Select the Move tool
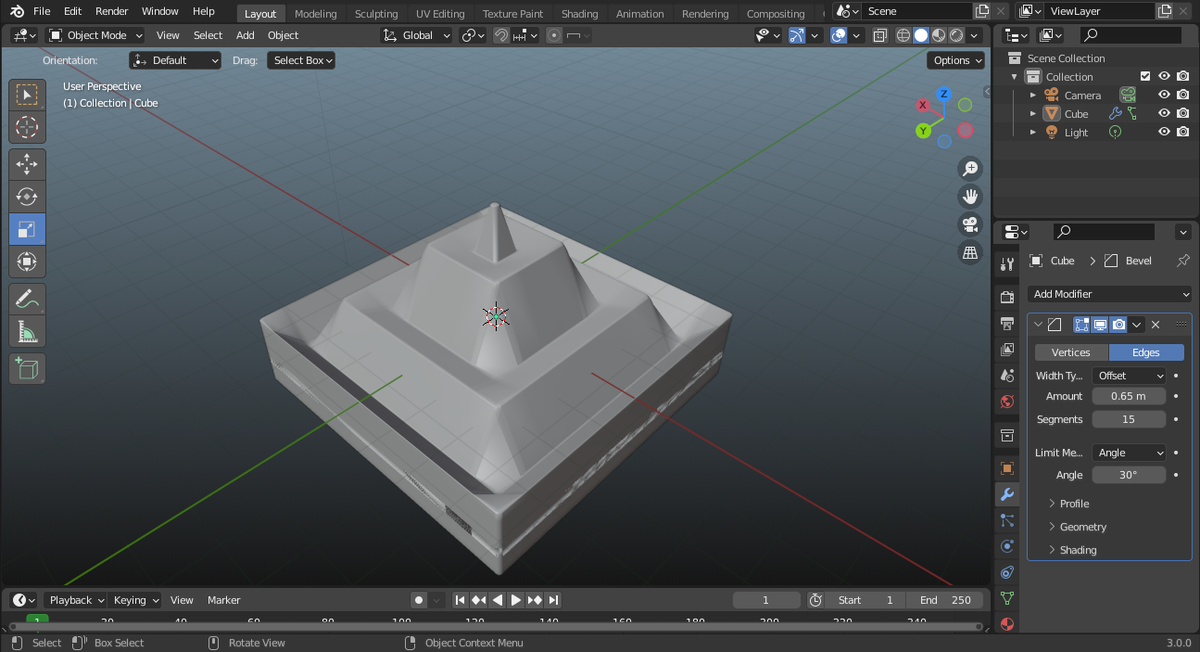This screenshot has width=1200, height=652. pos(27,164)
